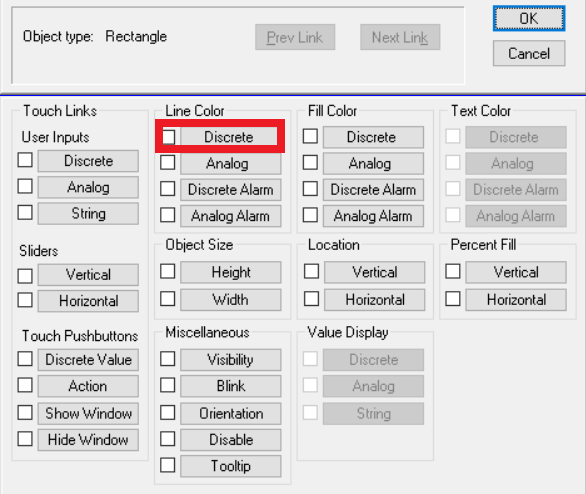Image resolution: width=586 pixels, height=494 pixels.
Task: Enable the Fill Color Discrete checkbox
Action: tap(310, 136)
